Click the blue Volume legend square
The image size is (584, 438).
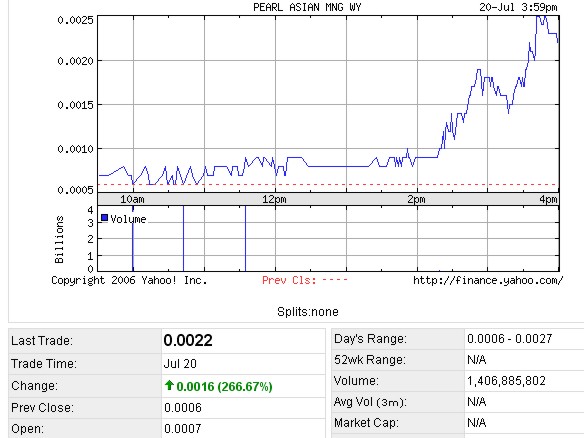point(104,218)
